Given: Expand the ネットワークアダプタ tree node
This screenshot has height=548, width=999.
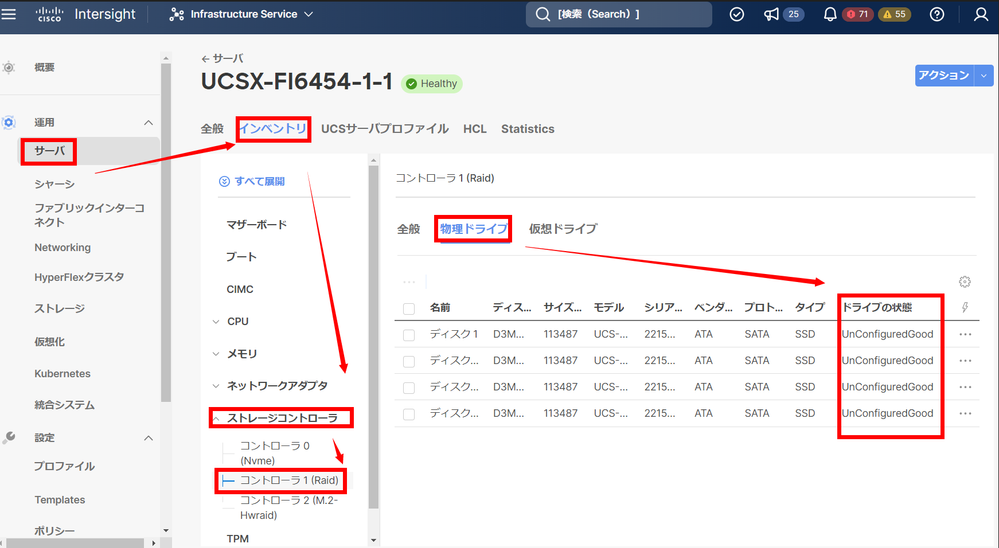Looking at the screenshot, I should click(x=216, y=386).
